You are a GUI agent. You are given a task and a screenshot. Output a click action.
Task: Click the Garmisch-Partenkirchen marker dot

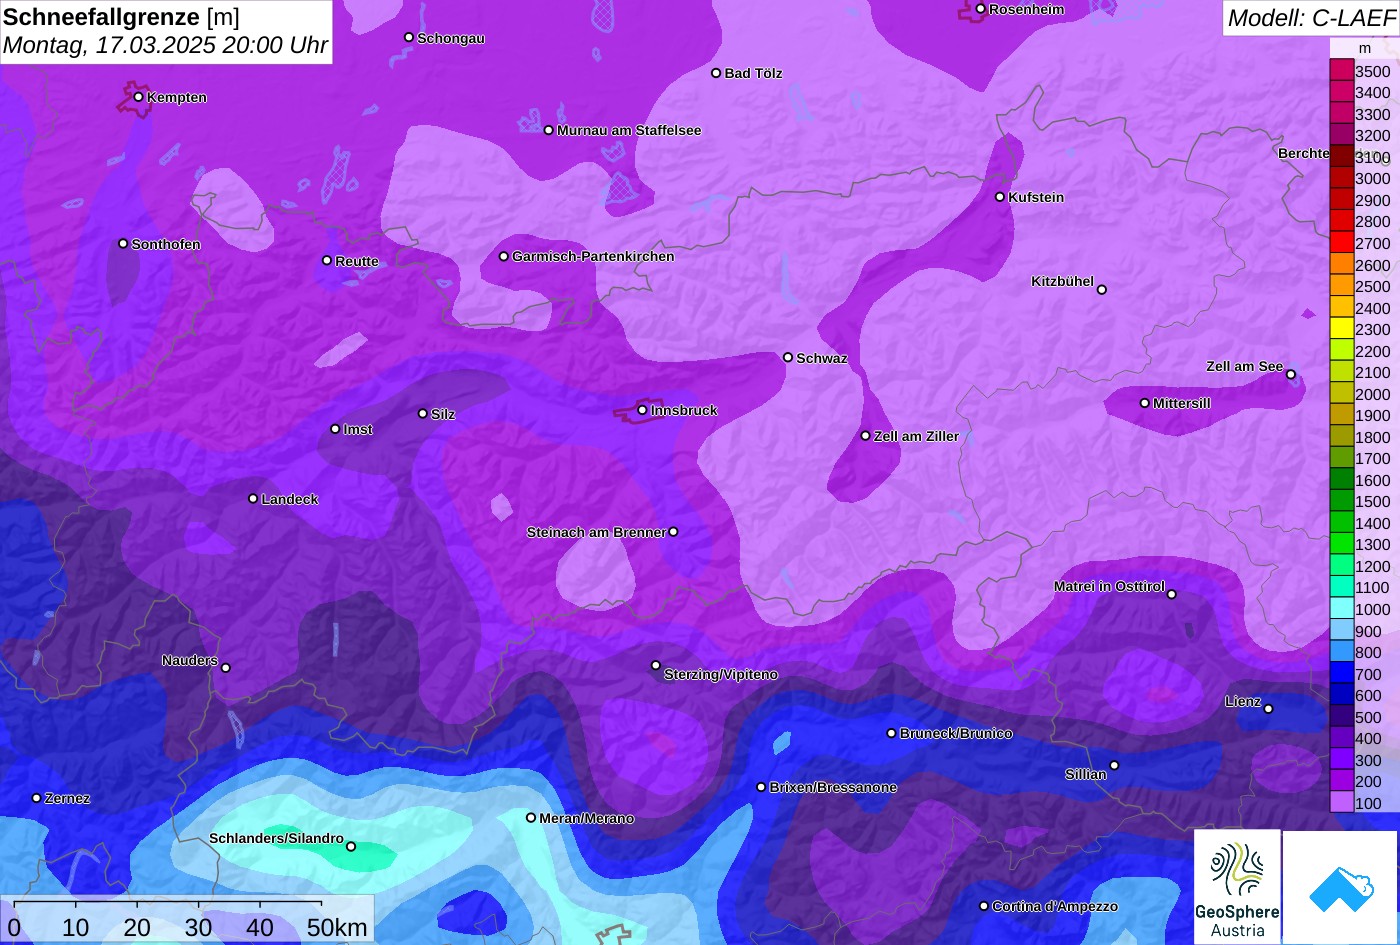[503, 256]
